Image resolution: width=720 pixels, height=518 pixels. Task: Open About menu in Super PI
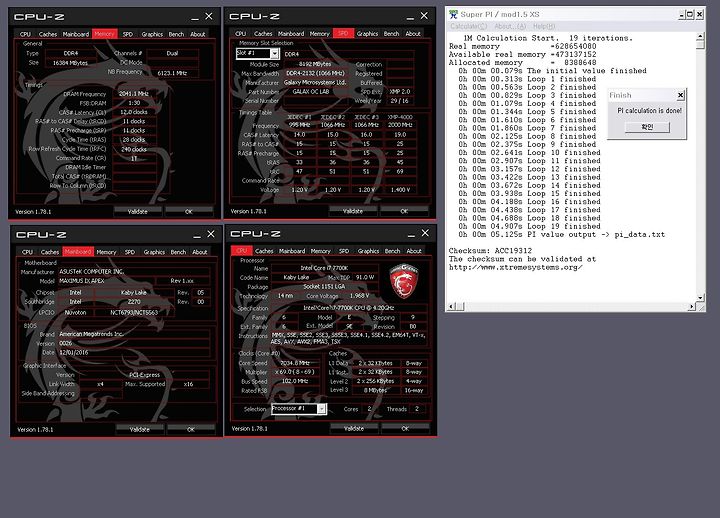[x=510, y=26]
